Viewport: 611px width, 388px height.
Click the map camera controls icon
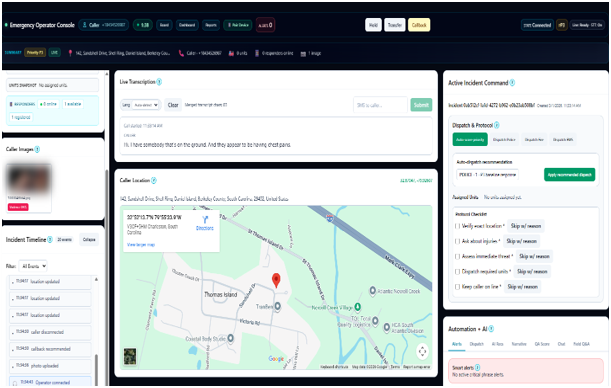(x=422, y=351)
